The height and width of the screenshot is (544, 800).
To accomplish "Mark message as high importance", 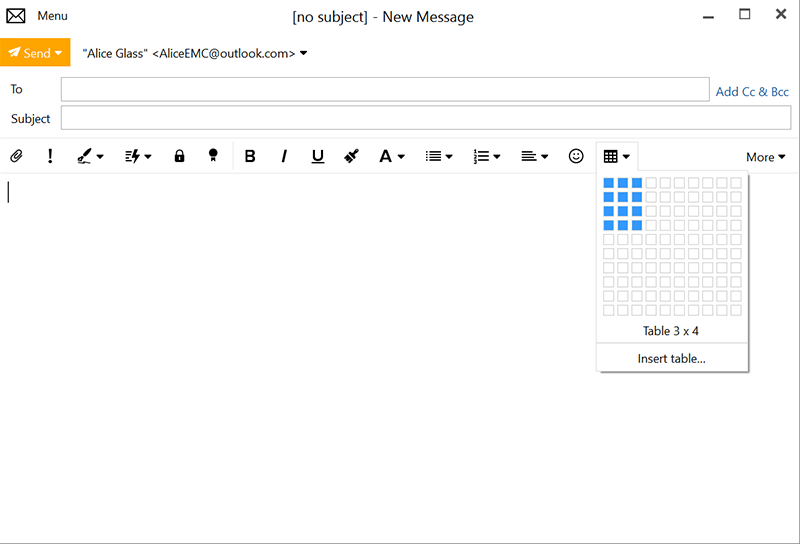I will tap(50, 156).
